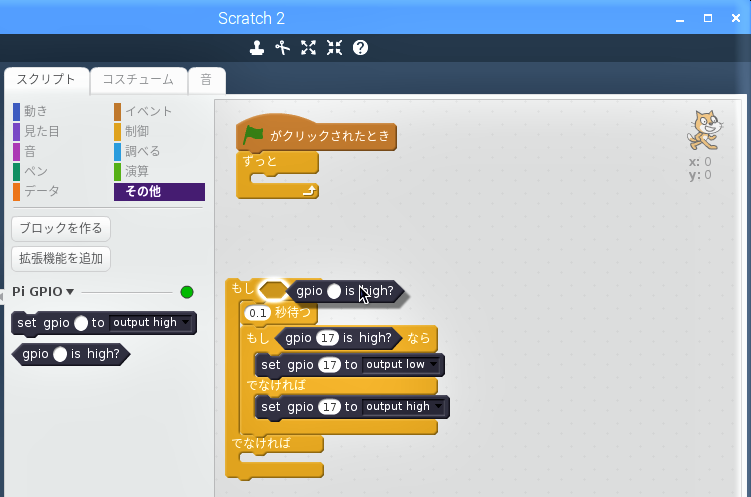Image resolution: width=751 pixels, height=497 pixels.
Task: Click the Scratch 2 window title
Action: (x=251, y=18)
